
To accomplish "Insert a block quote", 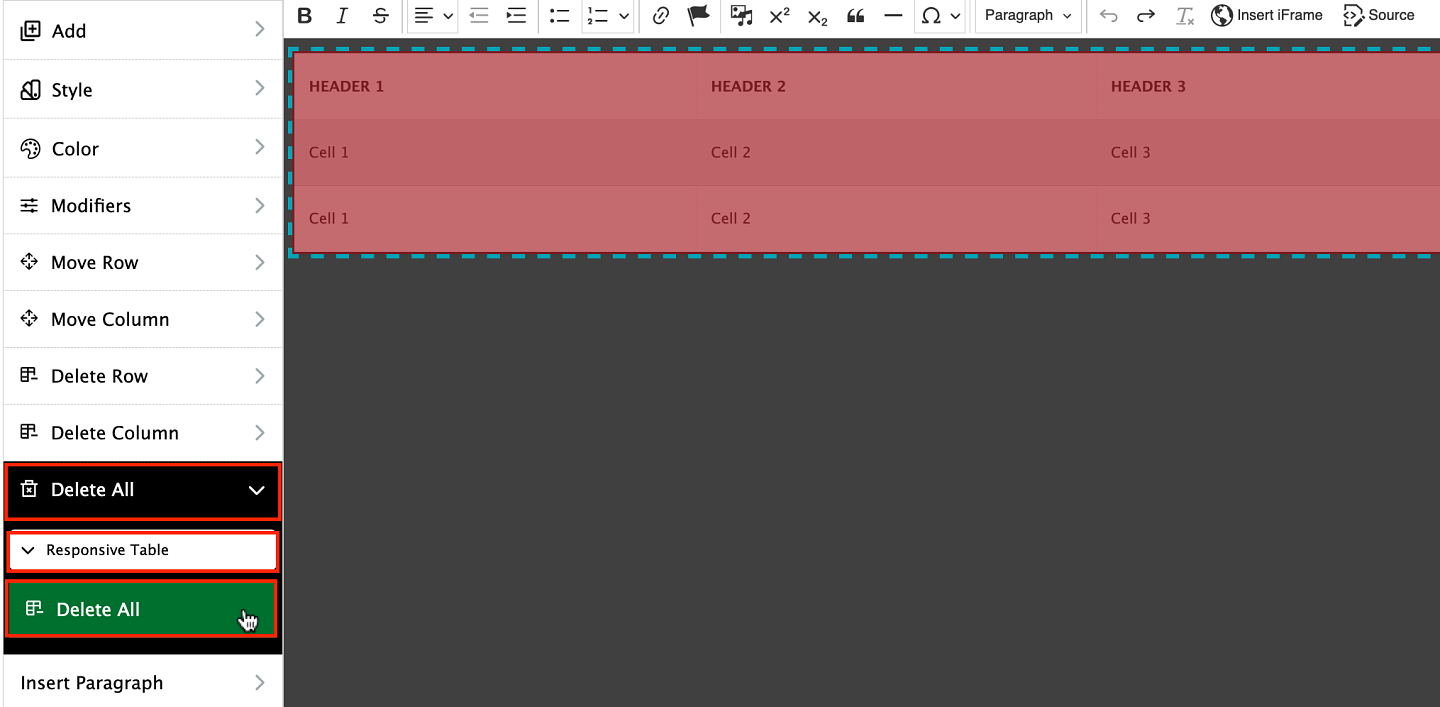I will [855, 16].
